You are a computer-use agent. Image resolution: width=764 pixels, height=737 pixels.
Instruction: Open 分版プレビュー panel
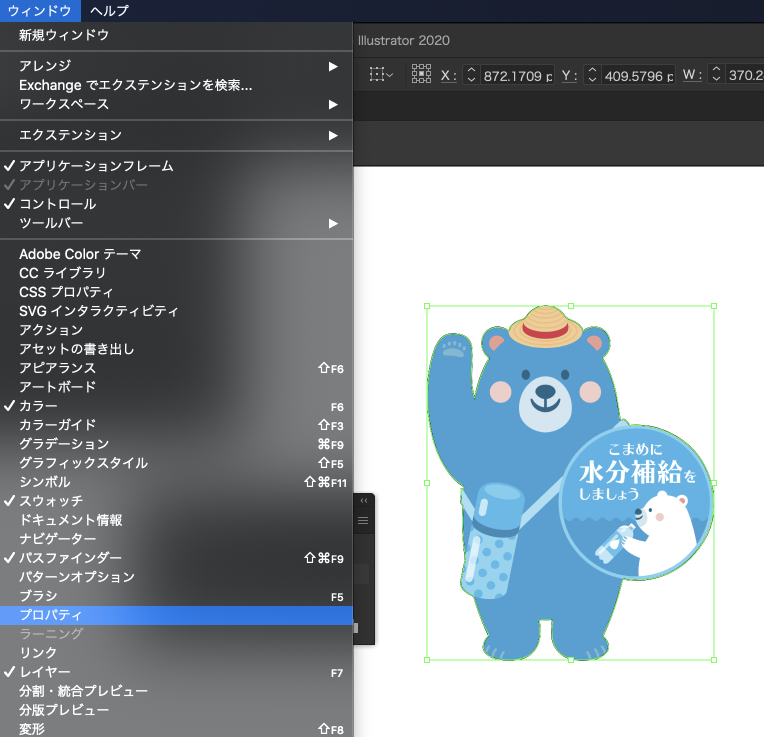tap(176, 710)
